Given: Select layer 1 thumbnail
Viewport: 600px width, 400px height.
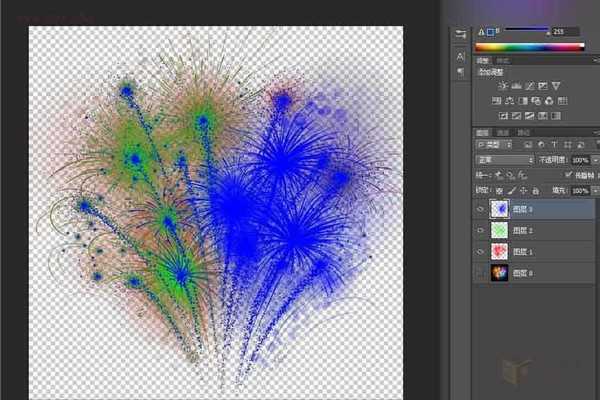Looking at the screenshot, I should 499,252.
